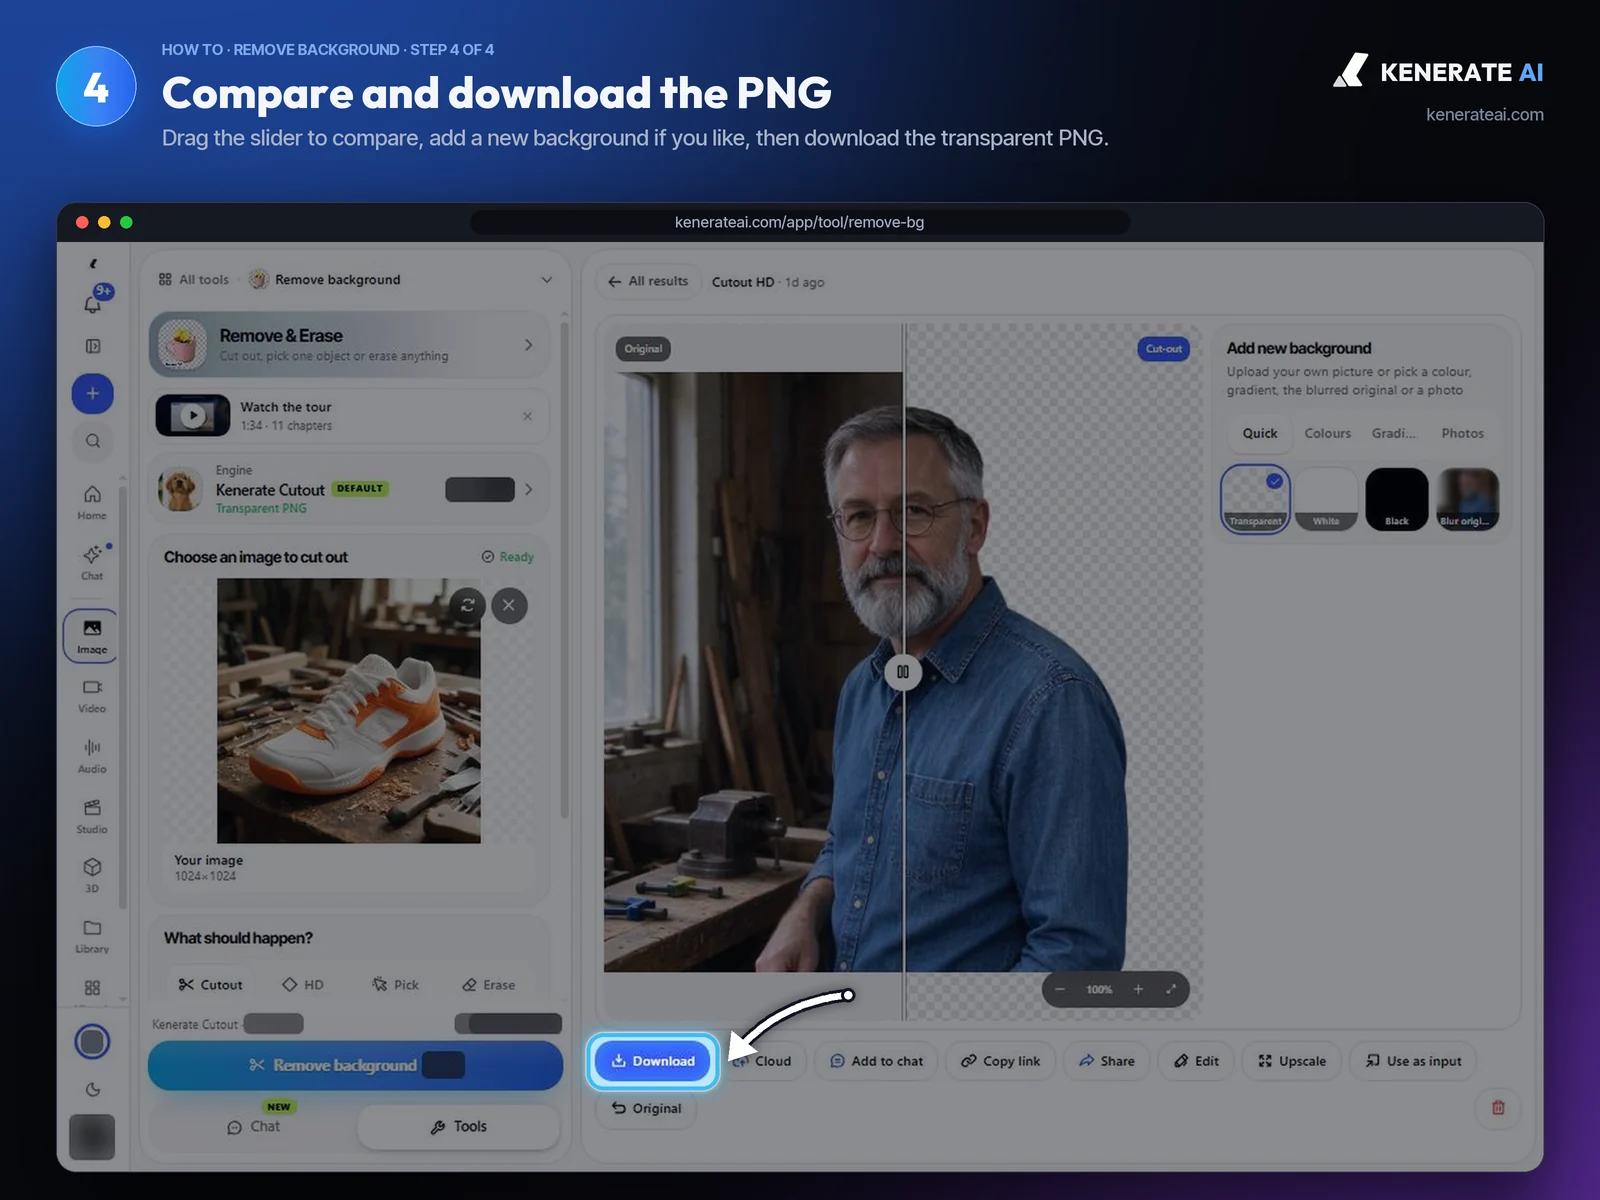Select the HD mode
The width and height of the screenshot is (1600, 1200).
(x=303, y=985)
